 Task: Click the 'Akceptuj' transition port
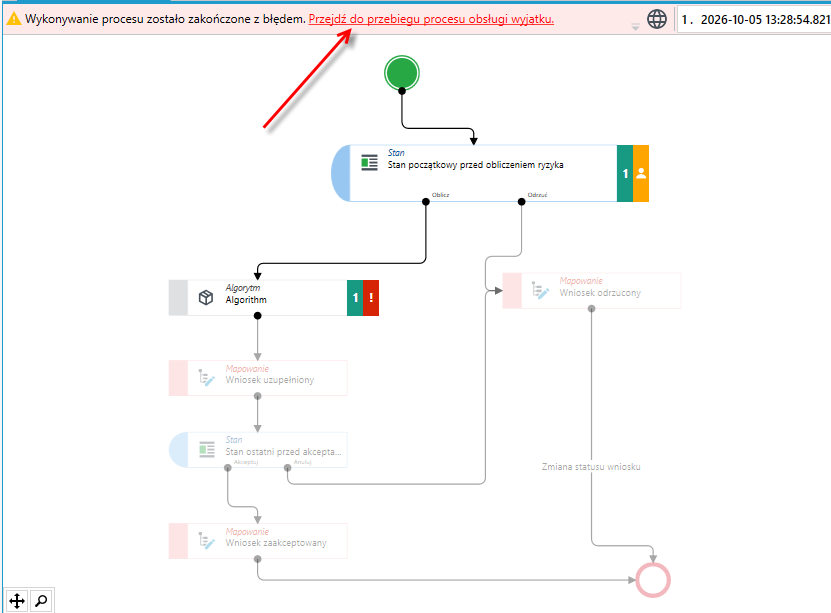pyautogui.click(x=227, y=468)
